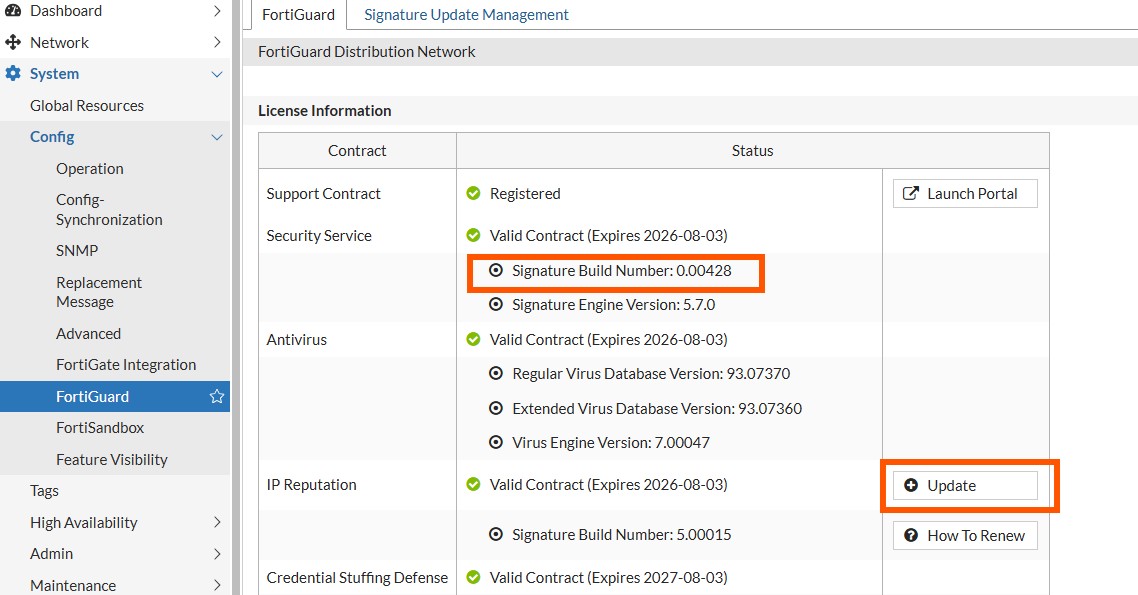Click the IP Reputation green check icon
The width and height of the screenshot is (1138, 595).
(473, 484)
